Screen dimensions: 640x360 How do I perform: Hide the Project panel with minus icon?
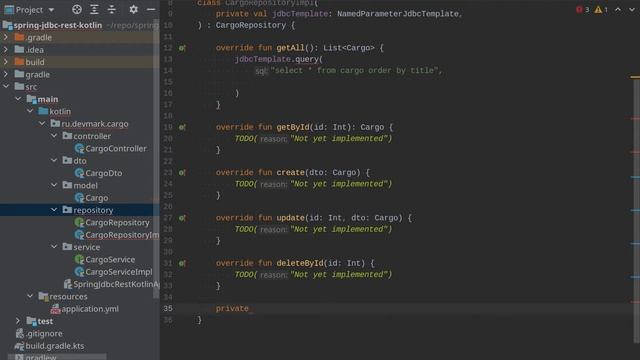click(151, 9)
